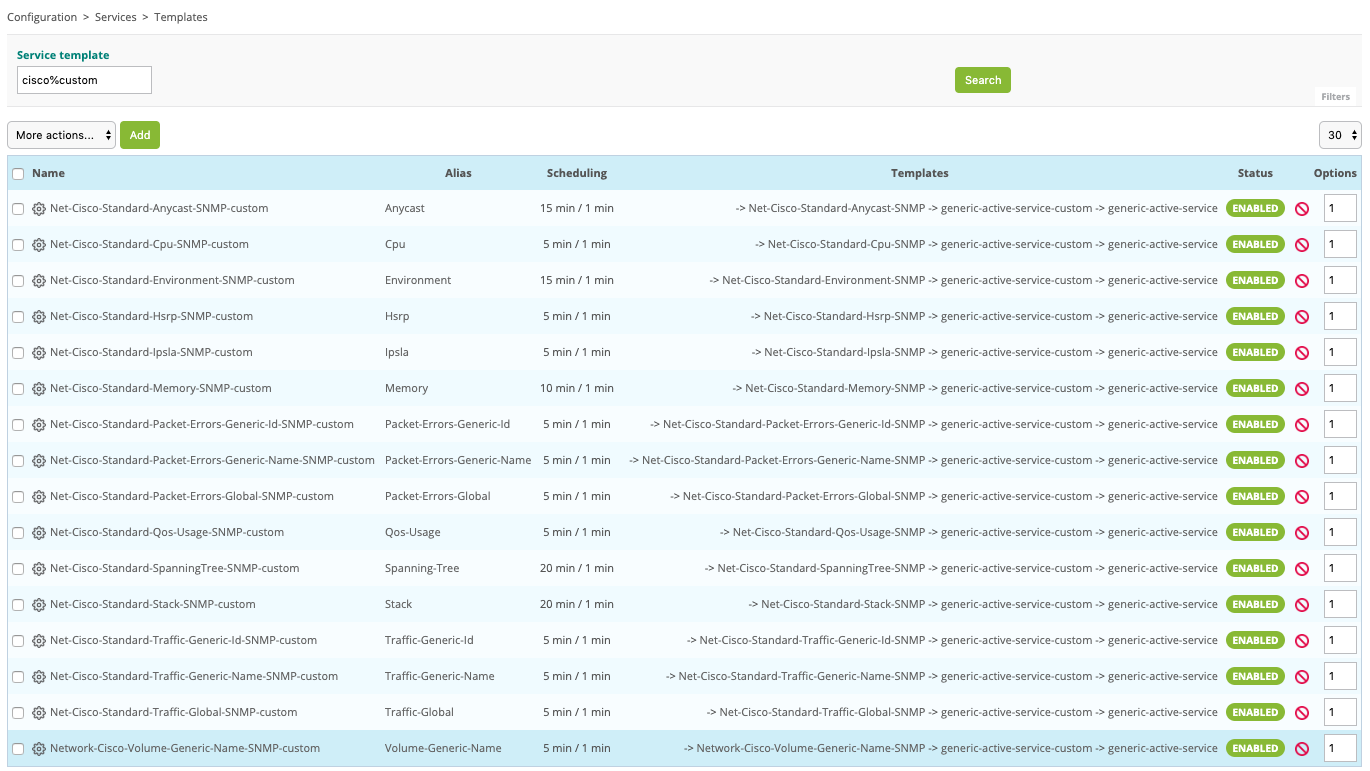Screen dimensions: 1370x771
Task: Check the Qos-Usage-SNMP-custom row checkbox
Action: (x=18, y=533)
